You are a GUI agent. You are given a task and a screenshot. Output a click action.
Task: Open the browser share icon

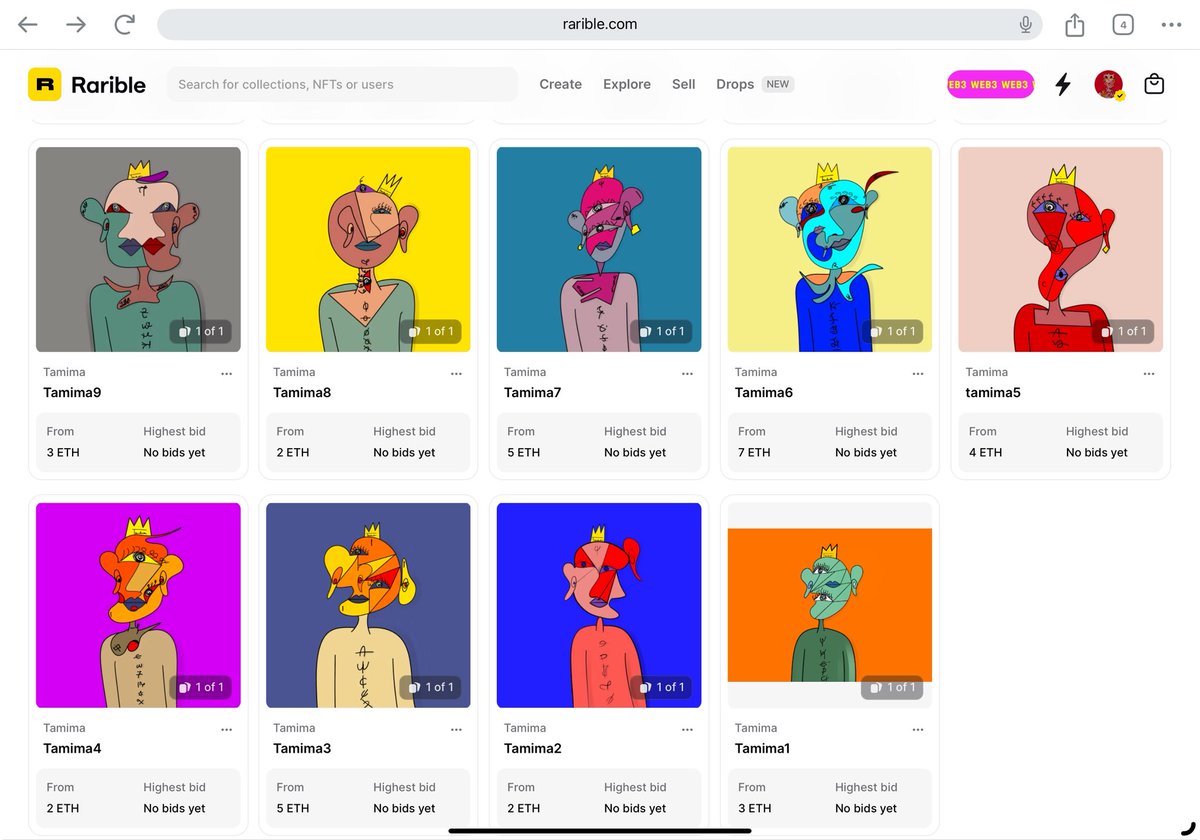click(1075, 25)
